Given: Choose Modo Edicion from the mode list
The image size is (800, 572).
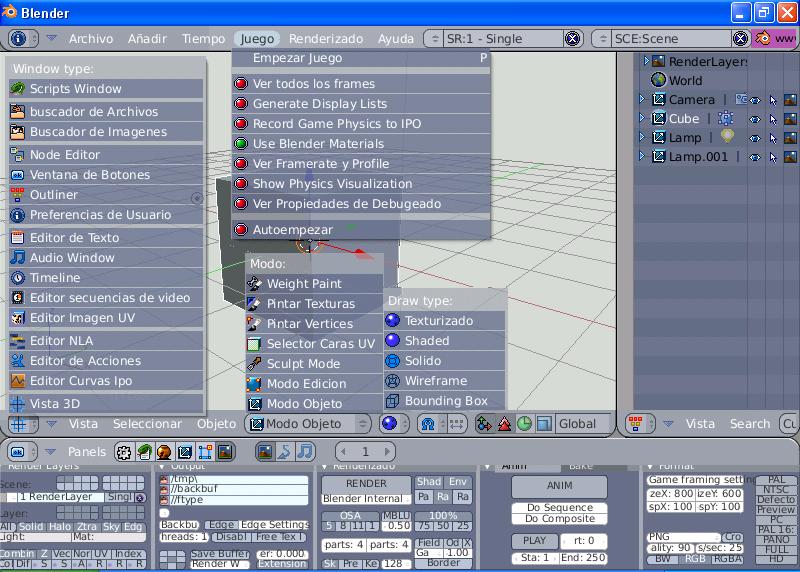Looking at the screenshot, I should tap(314, 384).
